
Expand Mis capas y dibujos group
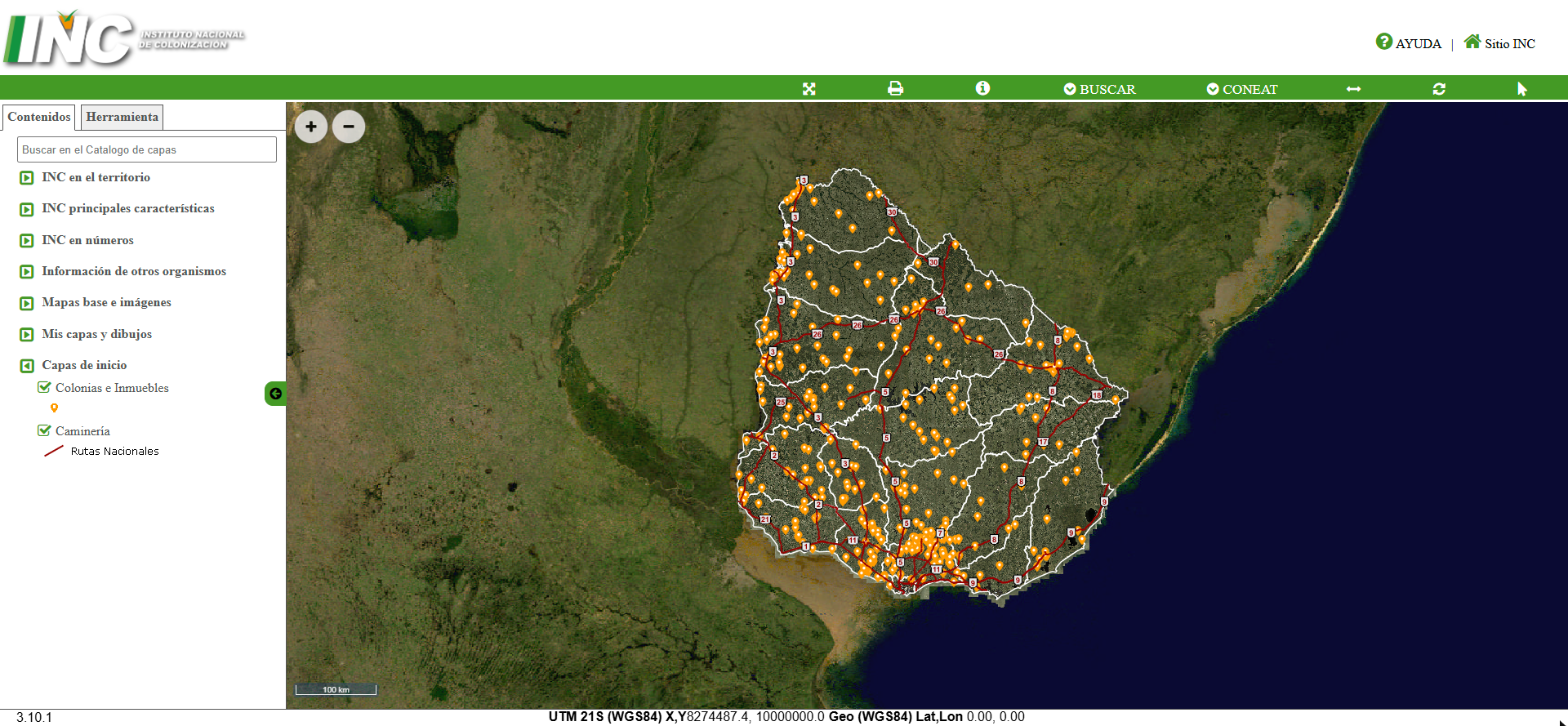27,334
